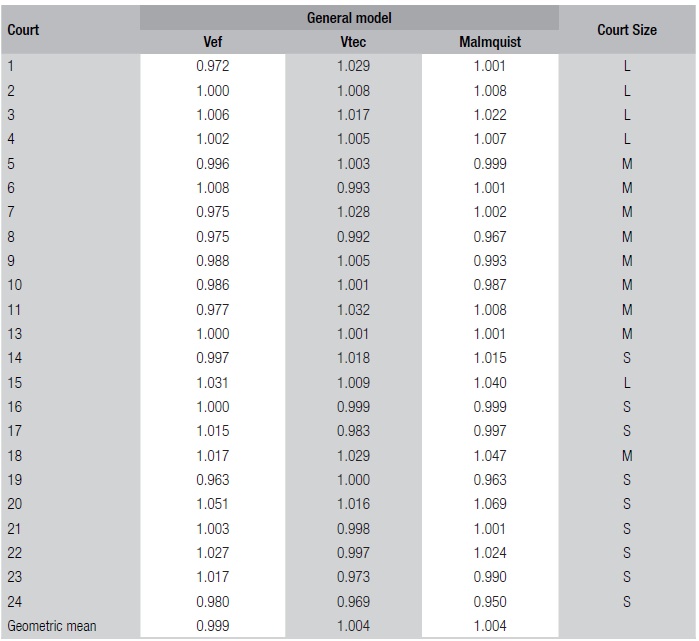Click Malmquist value 1.047 for Court 18

coord(490,455)
